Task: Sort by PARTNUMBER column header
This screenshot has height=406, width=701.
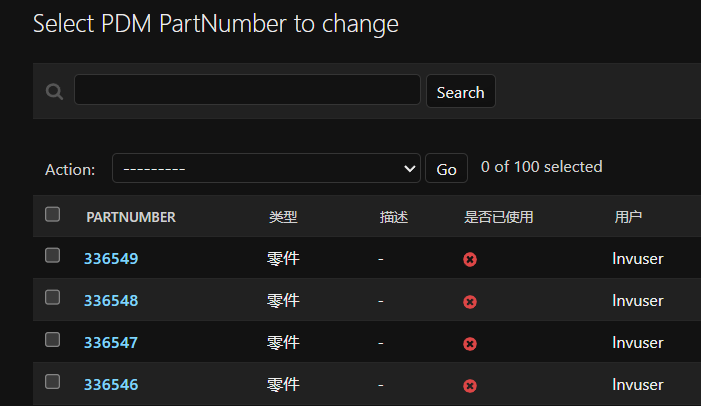Action: (131, 217)
